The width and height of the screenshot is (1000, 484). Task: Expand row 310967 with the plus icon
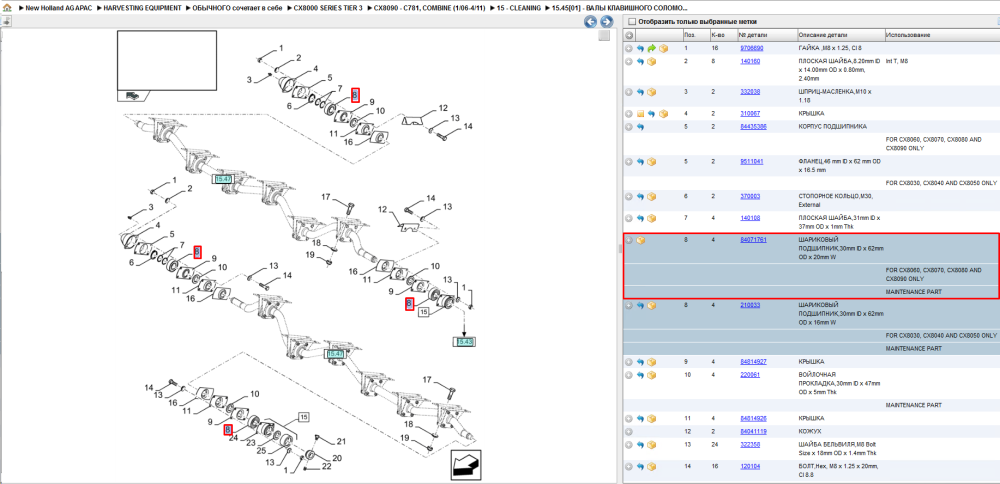(x=629, y=114)
